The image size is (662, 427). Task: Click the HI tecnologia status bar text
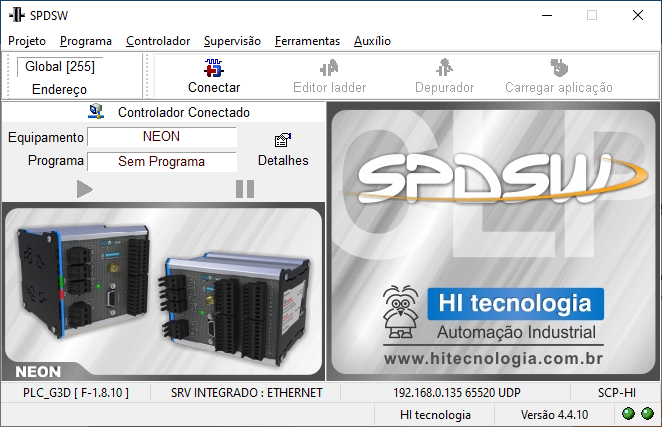pos(435,415)
